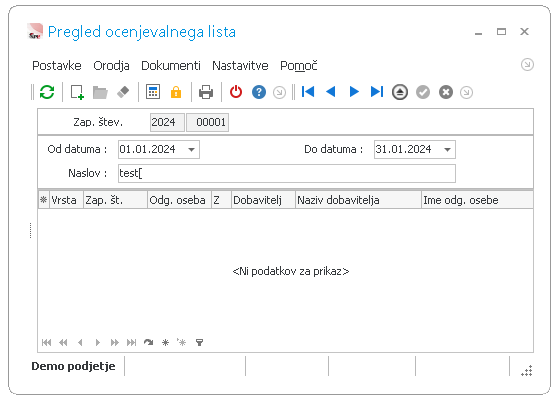Click the green refresh icon

47,92
